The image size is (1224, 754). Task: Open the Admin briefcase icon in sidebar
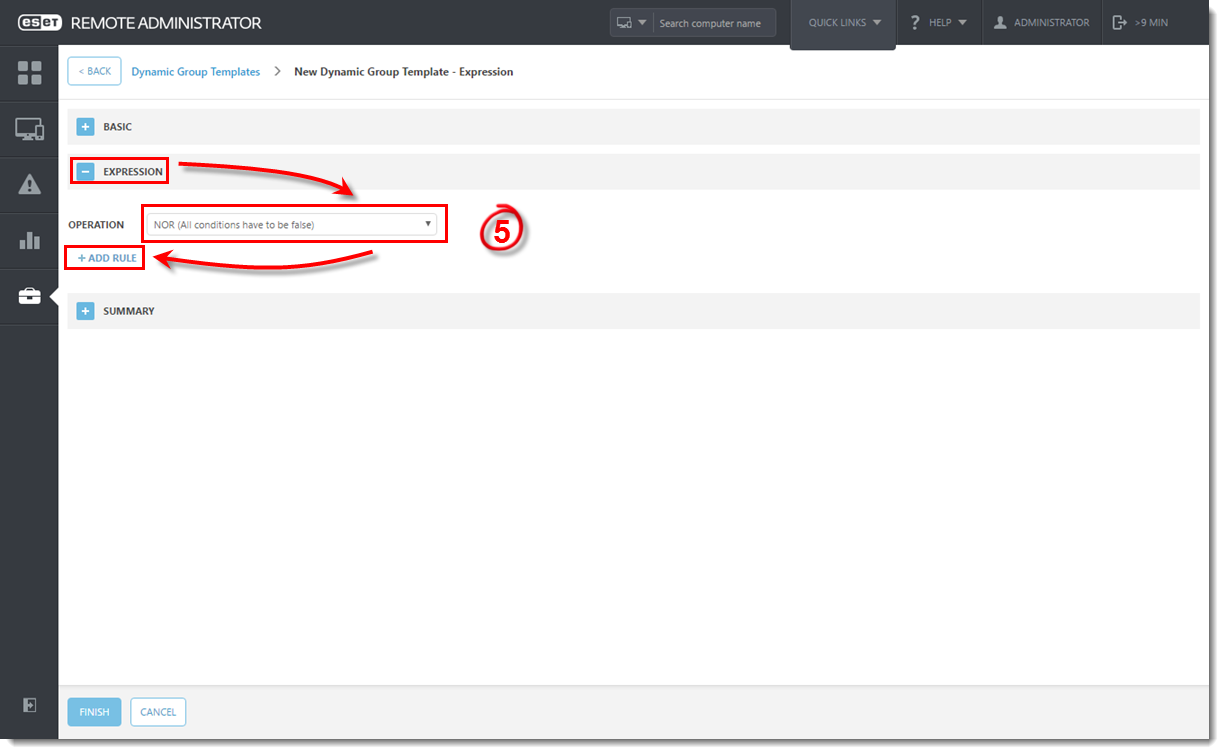coord(29,296)
